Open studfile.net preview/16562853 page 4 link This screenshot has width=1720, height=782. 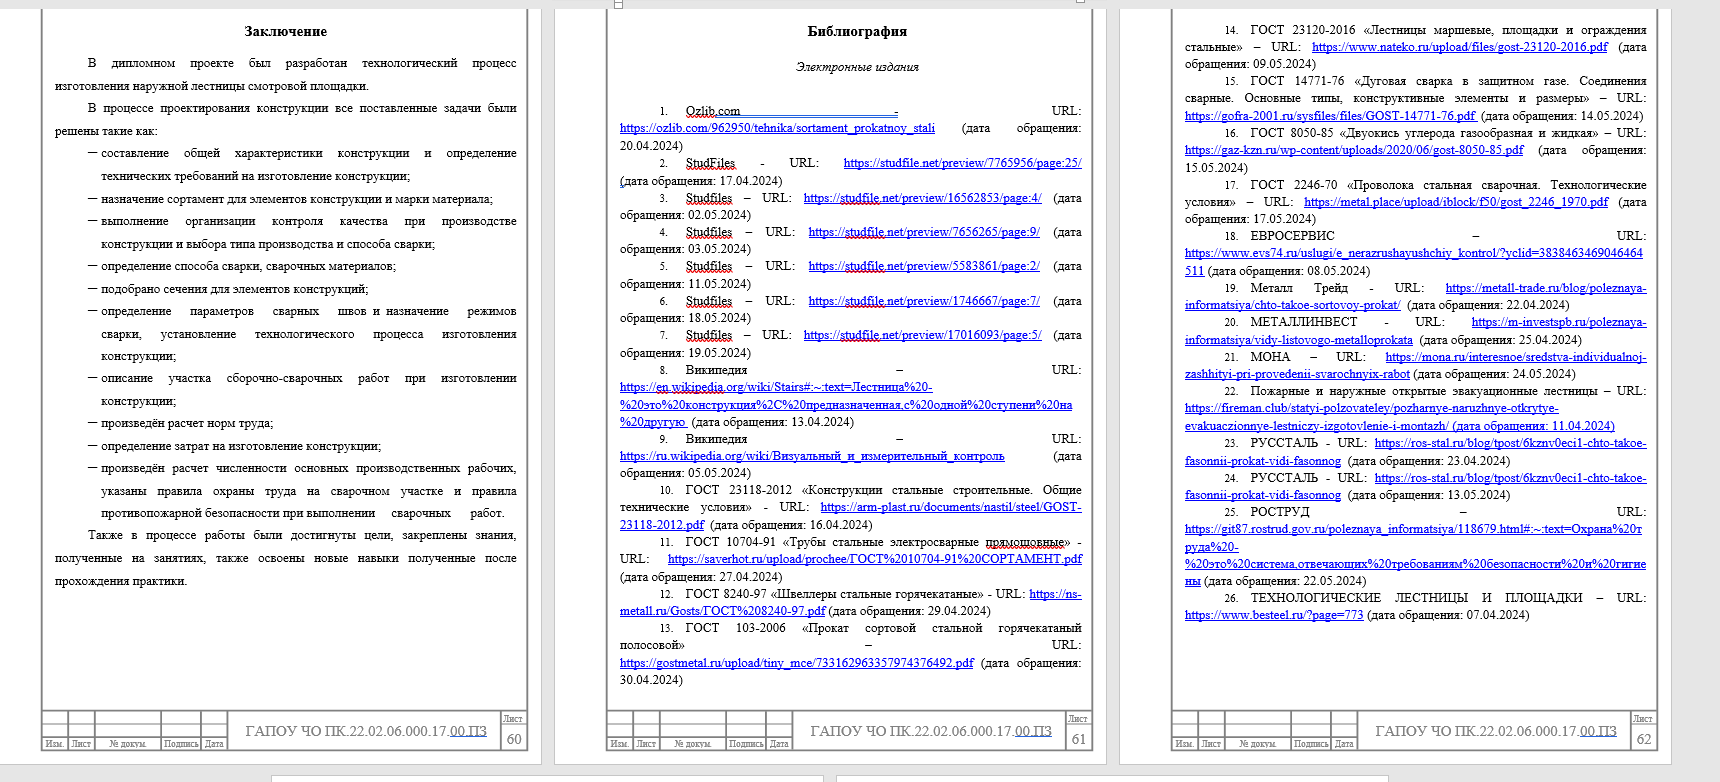pos(922,198)
